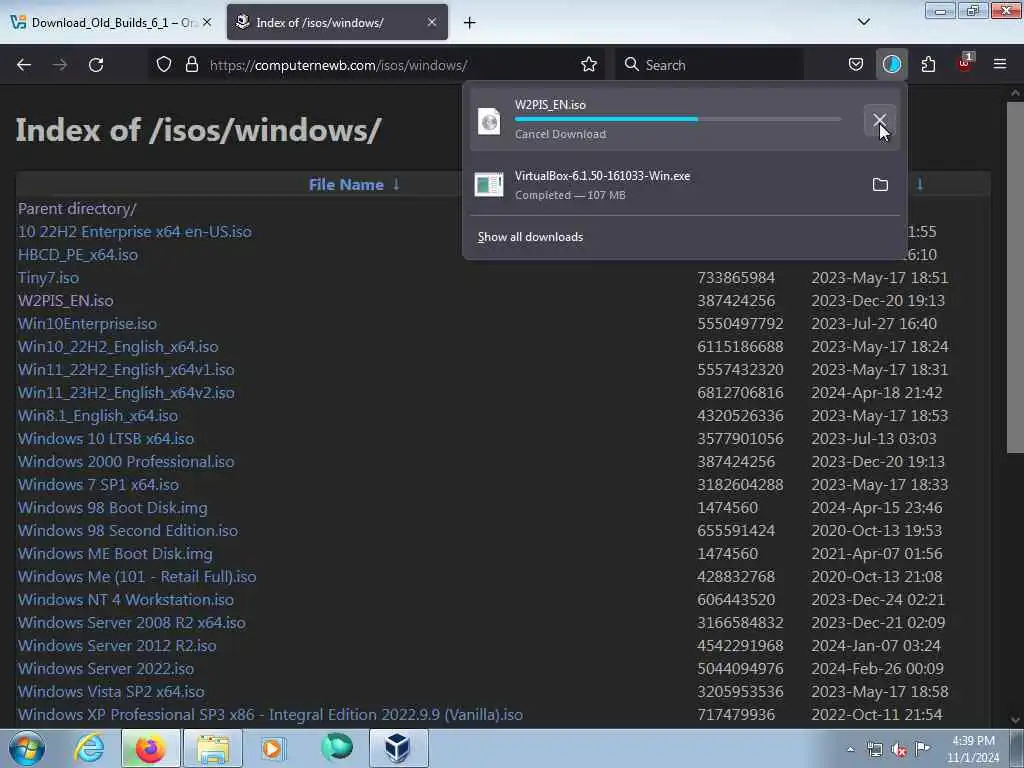Click the page vertical scrollbar thumb
Screen dimensions: 1024x768
click(x=1015, y=277)
